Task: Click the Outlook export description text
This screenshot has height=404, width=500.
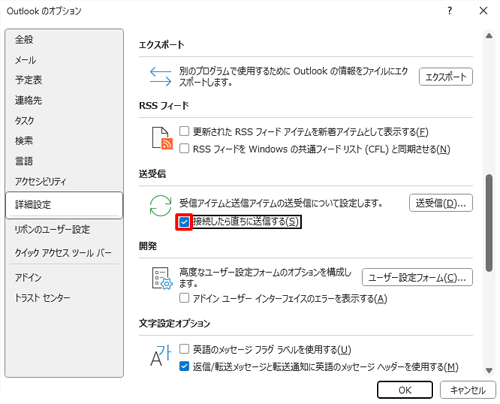Action: click(x=293, y=76)
